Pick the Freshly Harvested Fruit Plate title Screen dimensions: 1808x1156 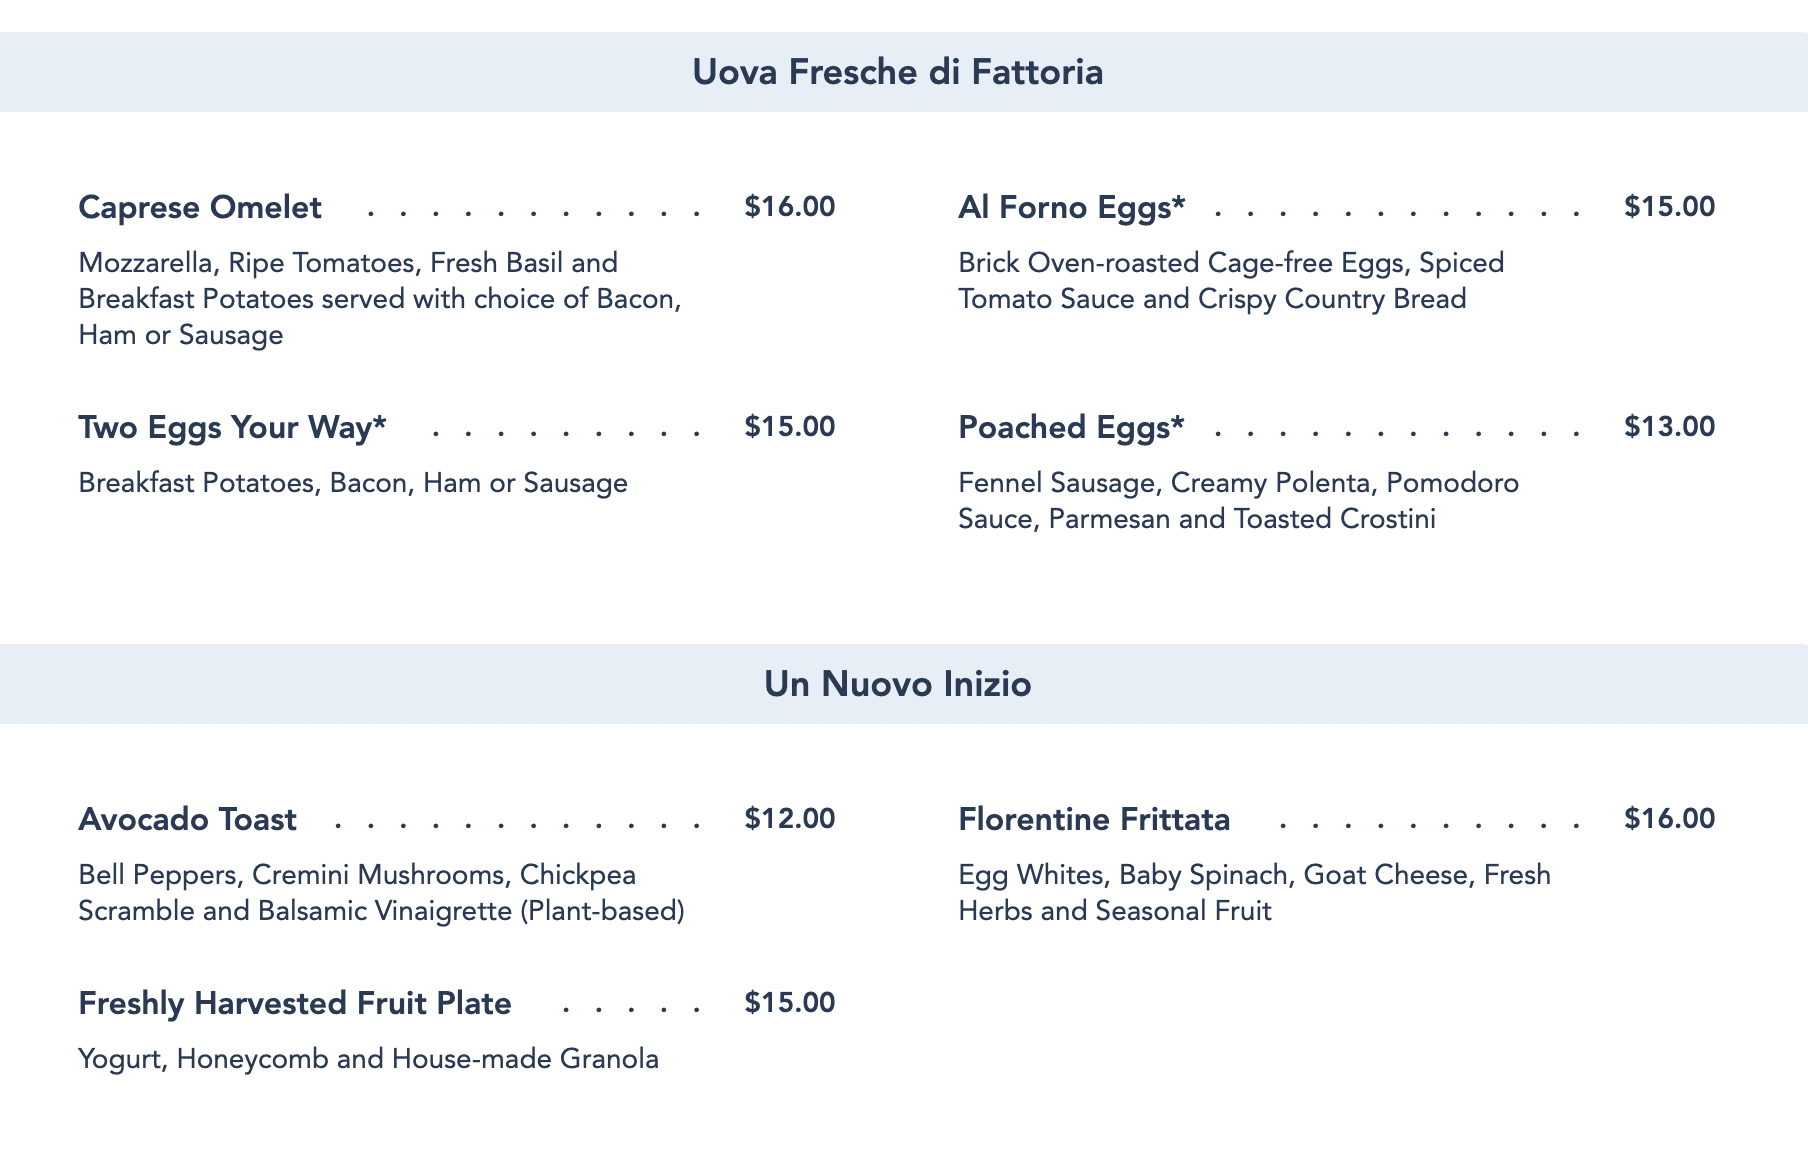point(295,1003)
